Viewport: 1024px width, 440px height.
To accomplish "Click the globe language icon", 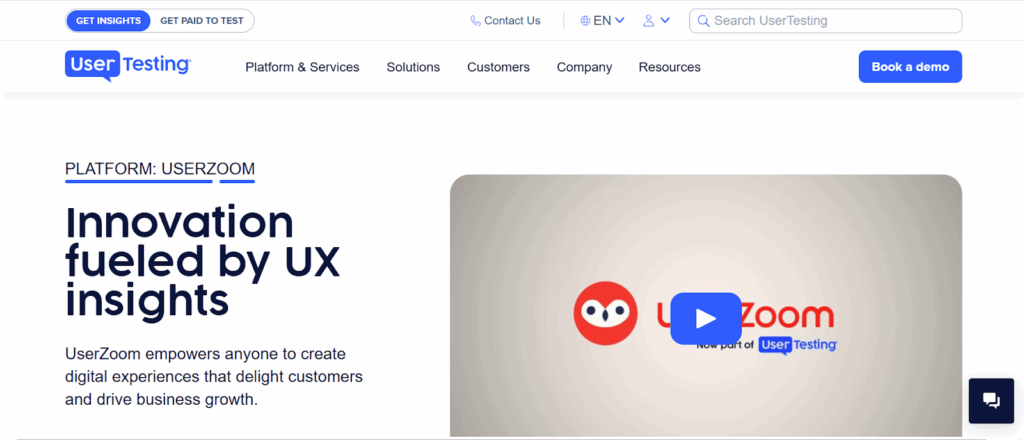I will [585, 21].
